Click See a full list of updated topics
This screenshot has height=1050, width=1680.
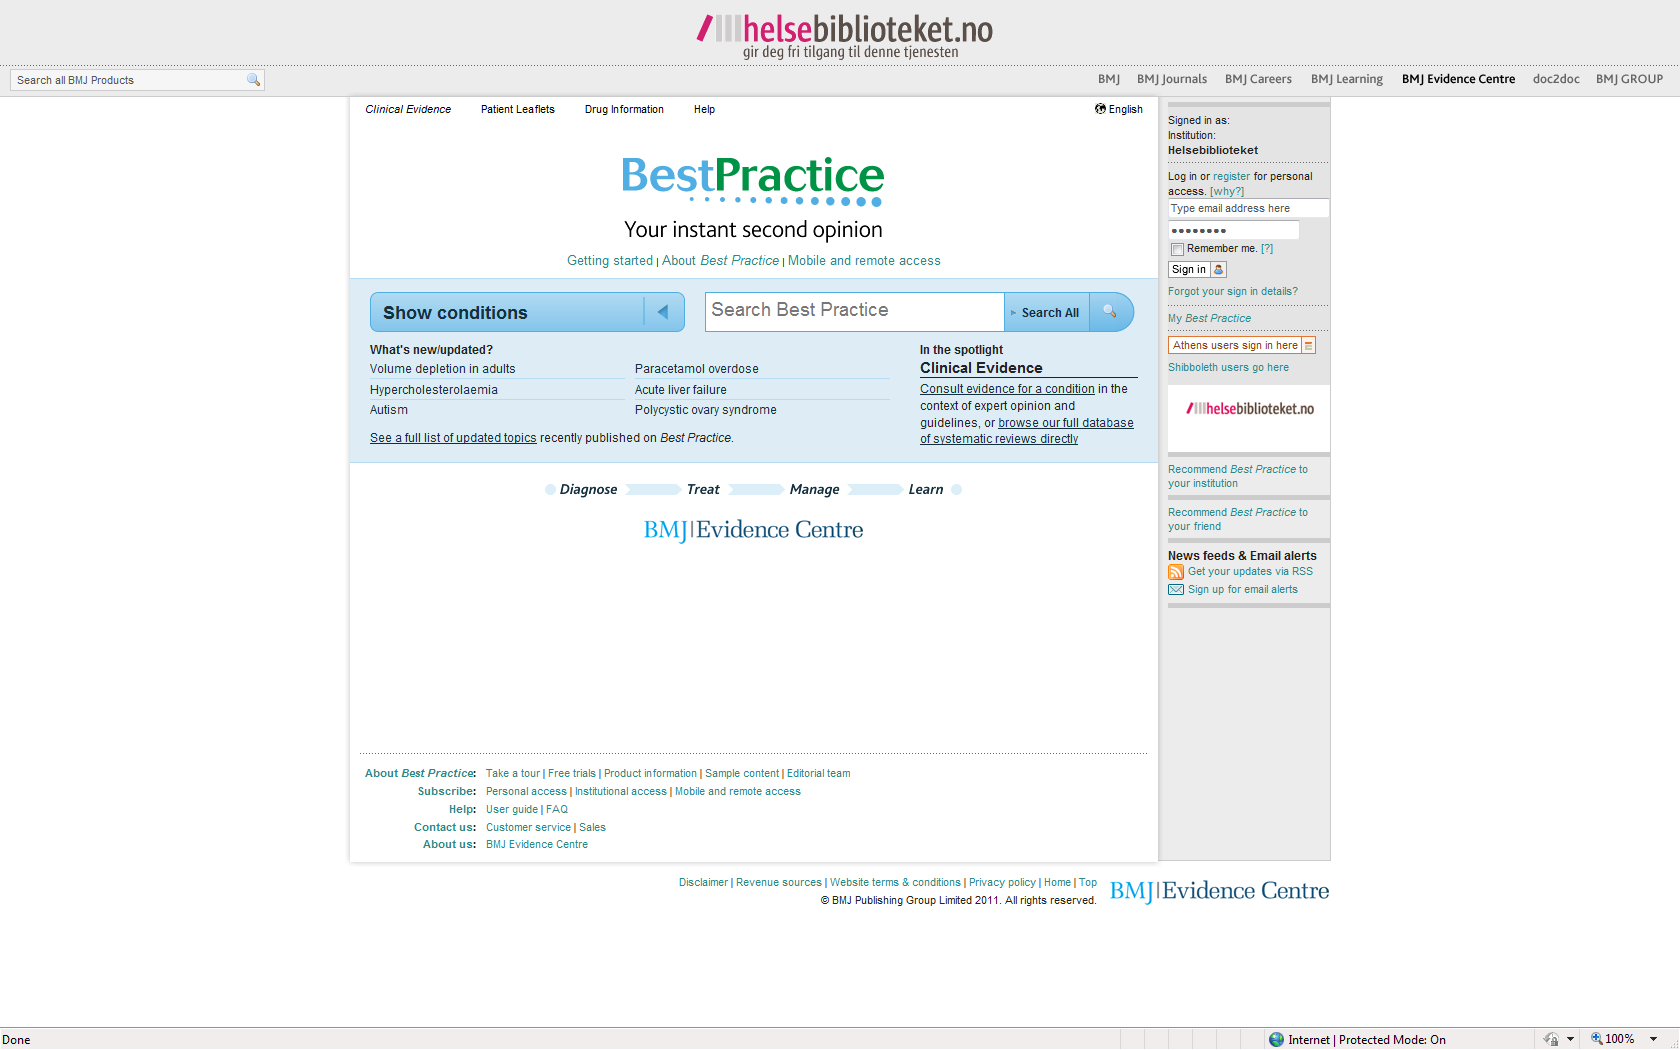[x=453, y=438]
